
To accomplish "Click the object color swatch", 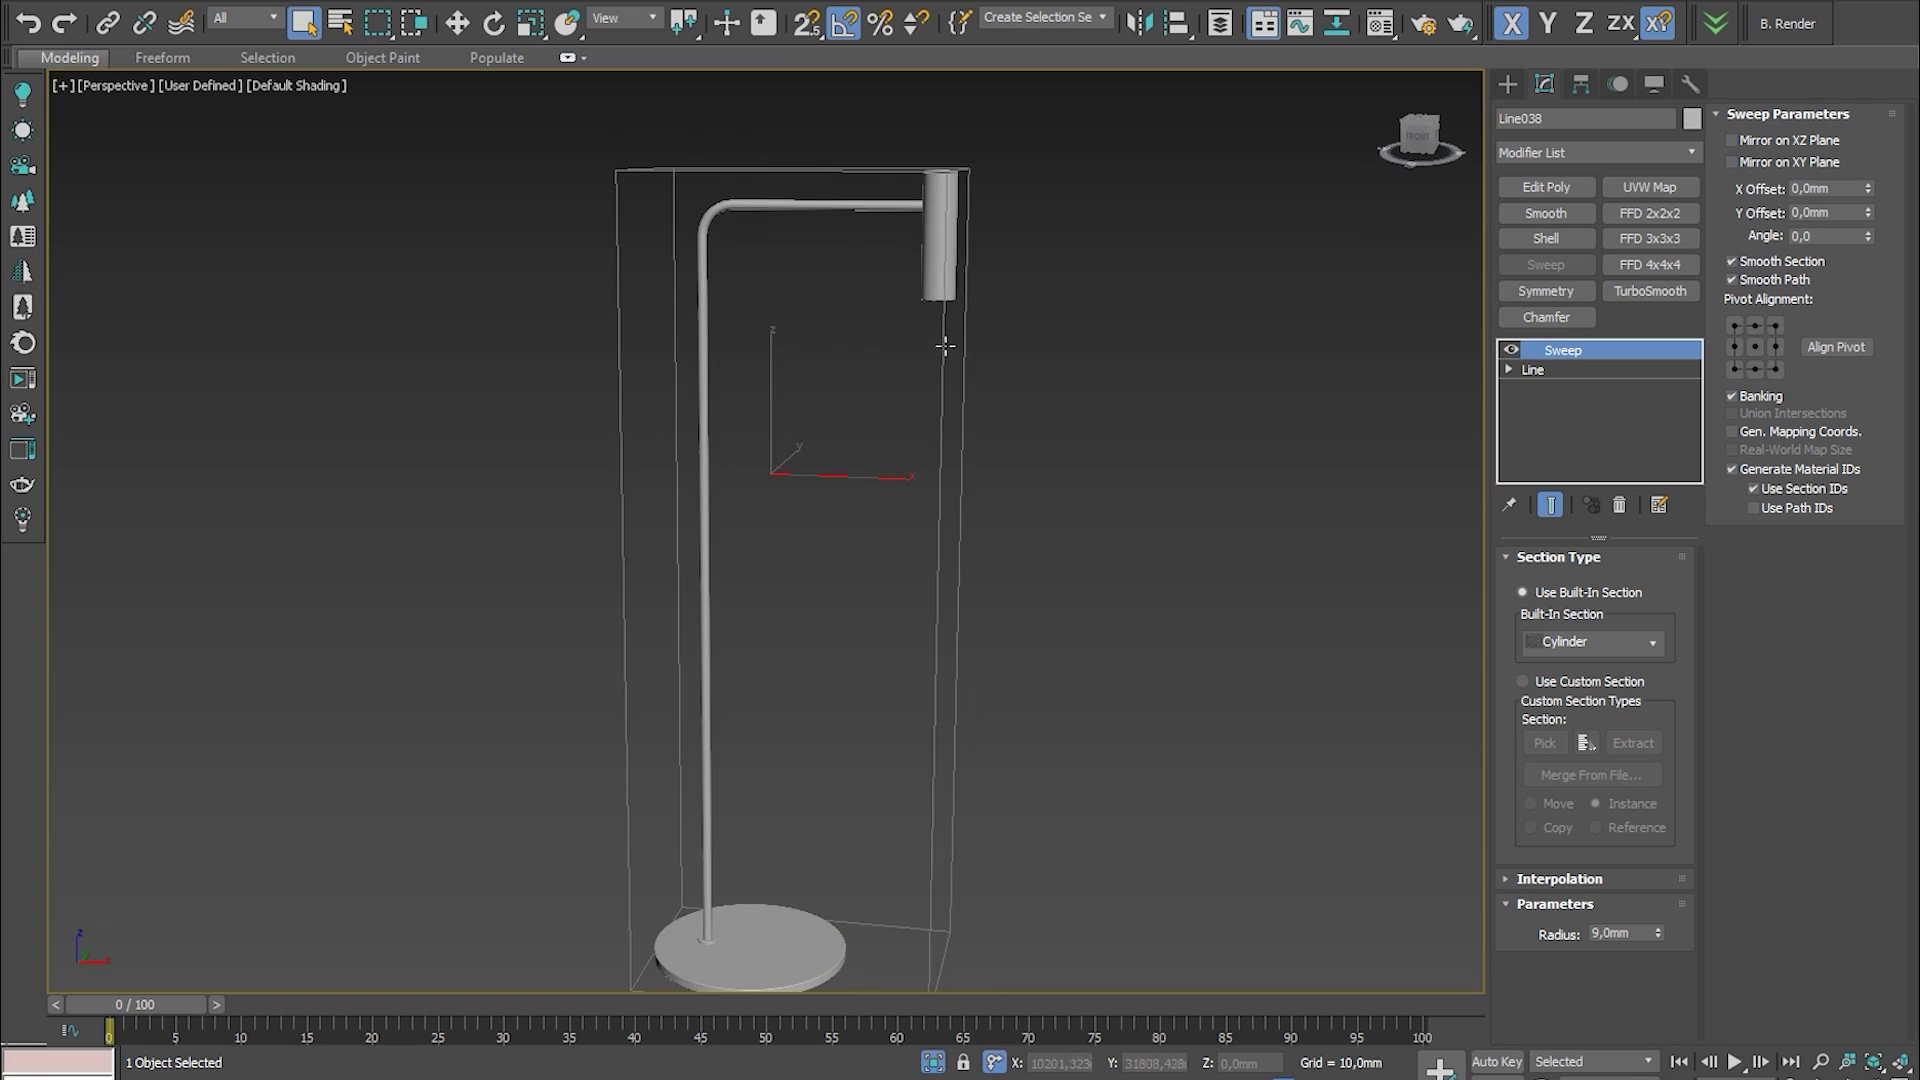I will pyautogui.click(x=1691, y=119).
